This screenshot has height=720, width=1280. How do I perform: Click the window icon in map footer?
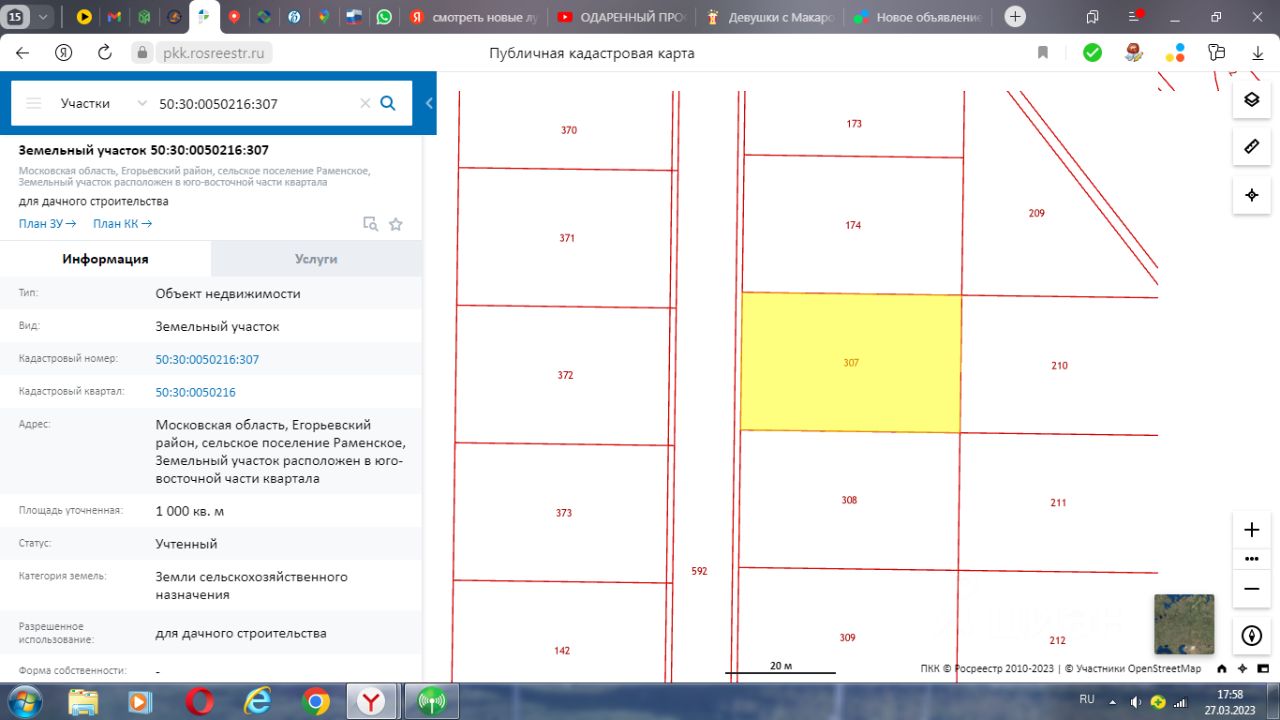pyautogui.click(x=1261, y=669)
